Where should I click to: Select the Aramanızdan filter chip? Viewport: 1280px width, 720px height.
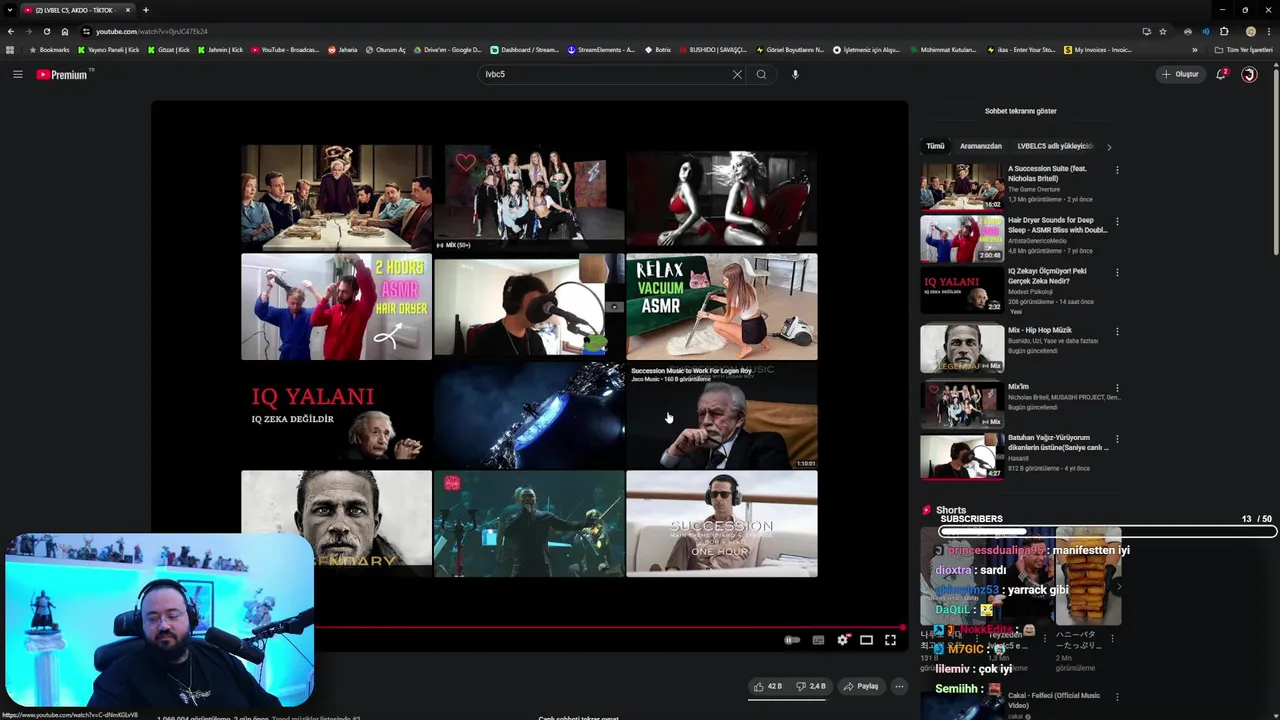click(x=980, y=146)
